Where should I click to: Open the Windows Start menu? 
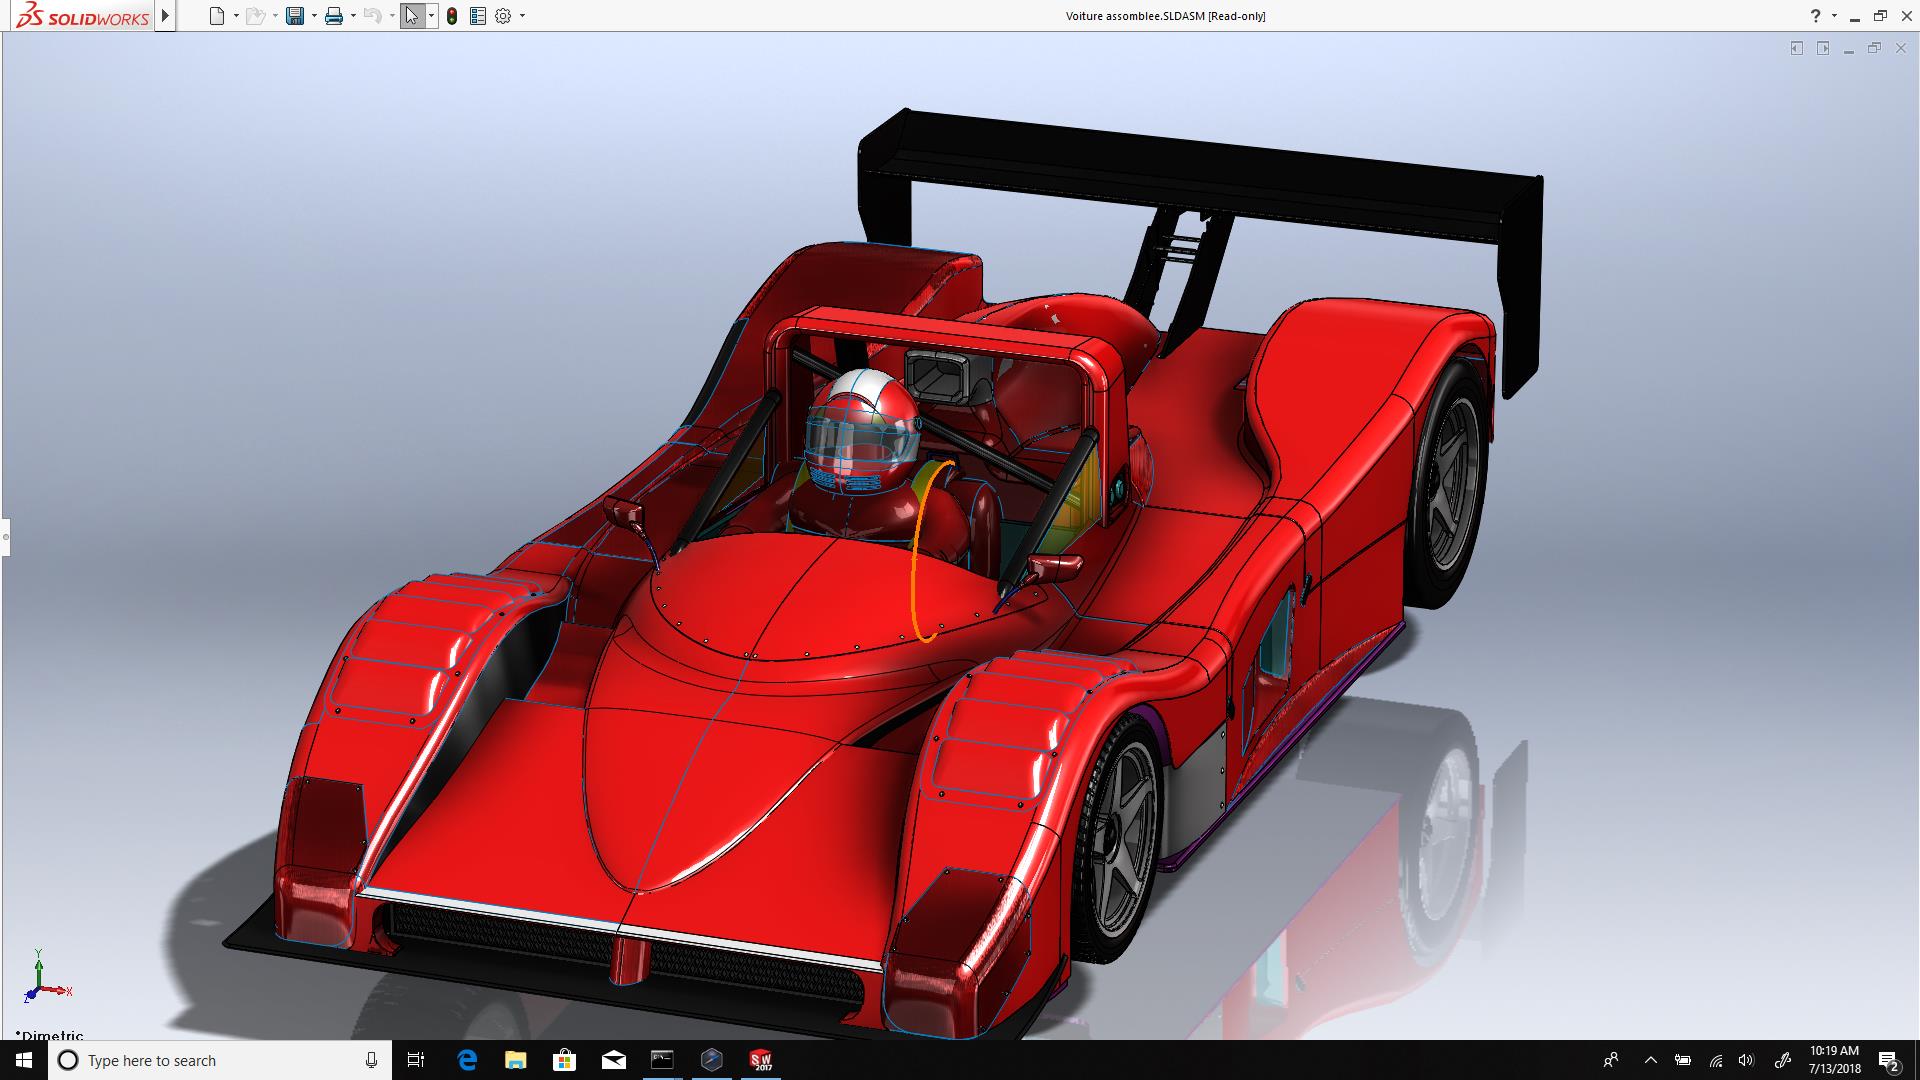pyautogui.click(x=24, y=1060)
